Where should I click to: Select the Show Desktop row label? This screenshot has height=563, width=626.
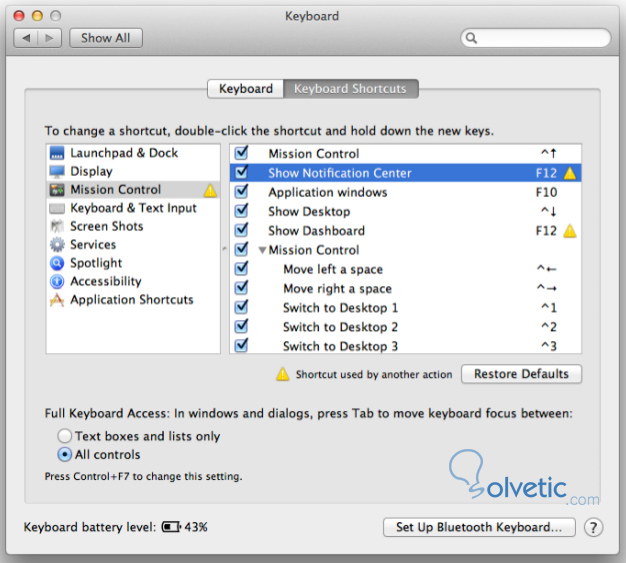[x=309, y=212]
